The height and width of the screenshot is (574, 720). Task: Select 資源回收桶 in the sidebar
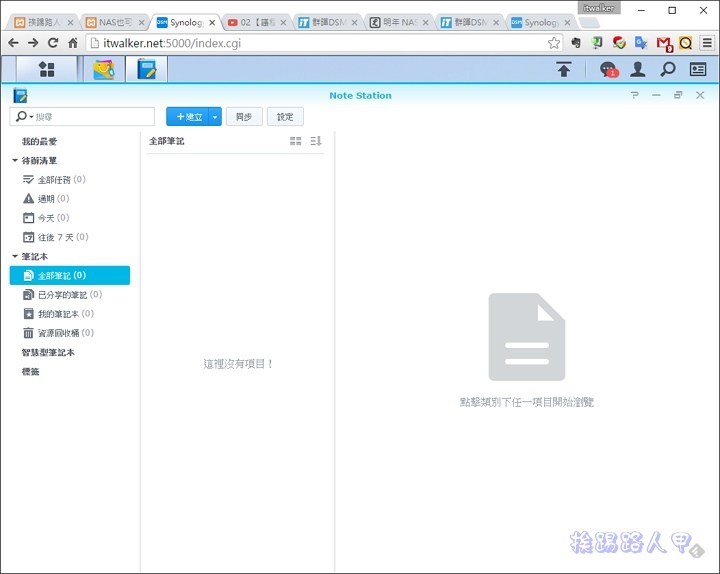65,333
